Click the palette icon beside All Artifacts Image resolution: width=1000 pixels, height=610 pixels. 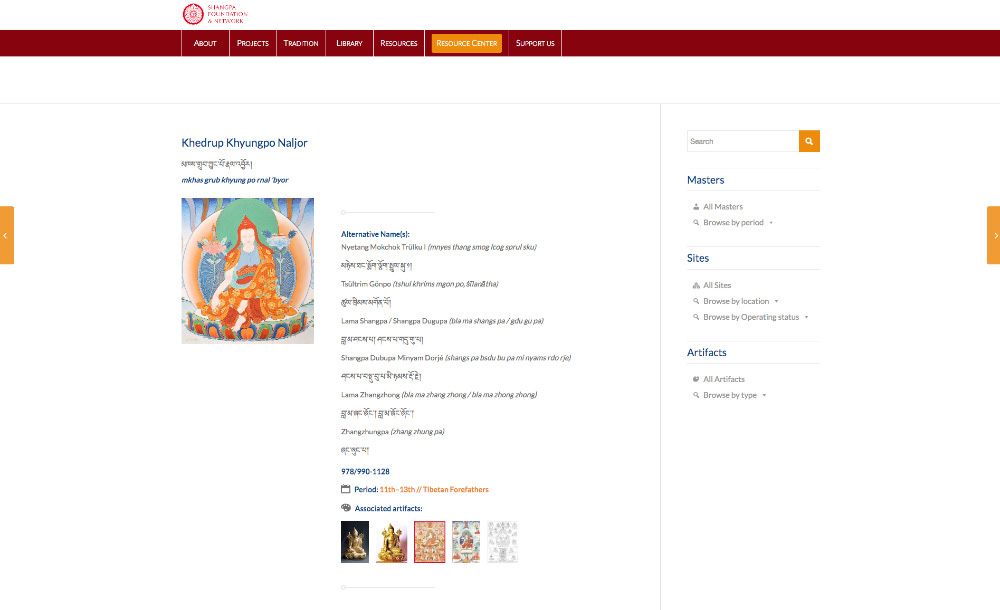[696, 379]
